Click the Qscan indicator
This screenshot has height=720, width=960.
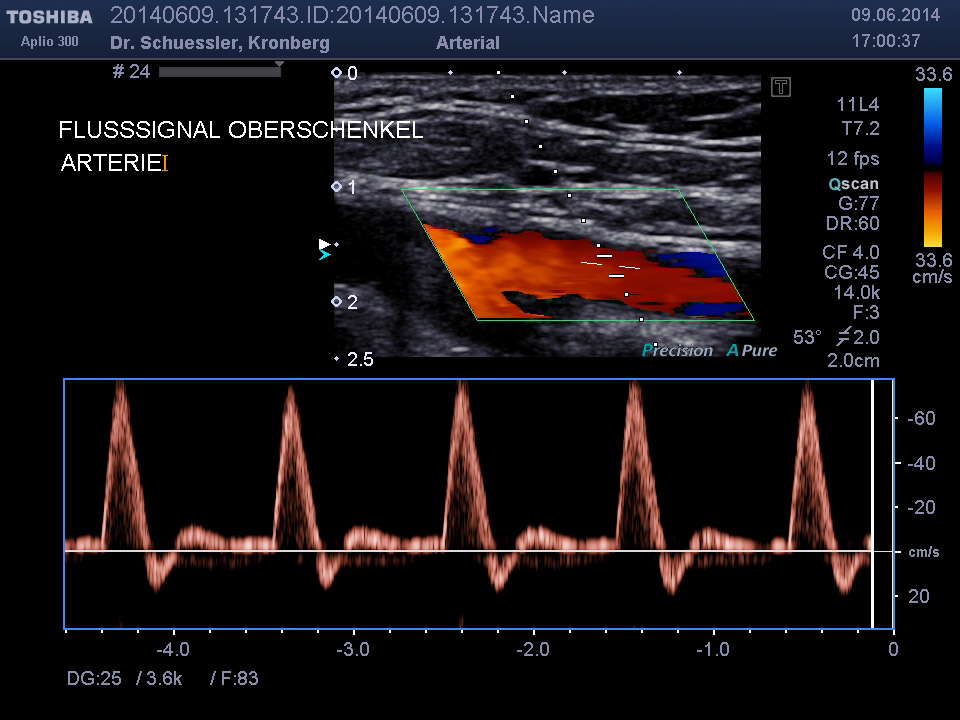853,183
